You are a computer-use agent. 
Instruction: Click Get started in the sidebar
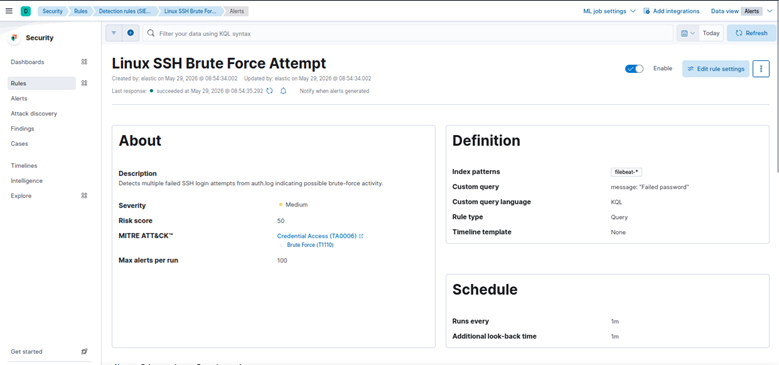coord(26,352)
